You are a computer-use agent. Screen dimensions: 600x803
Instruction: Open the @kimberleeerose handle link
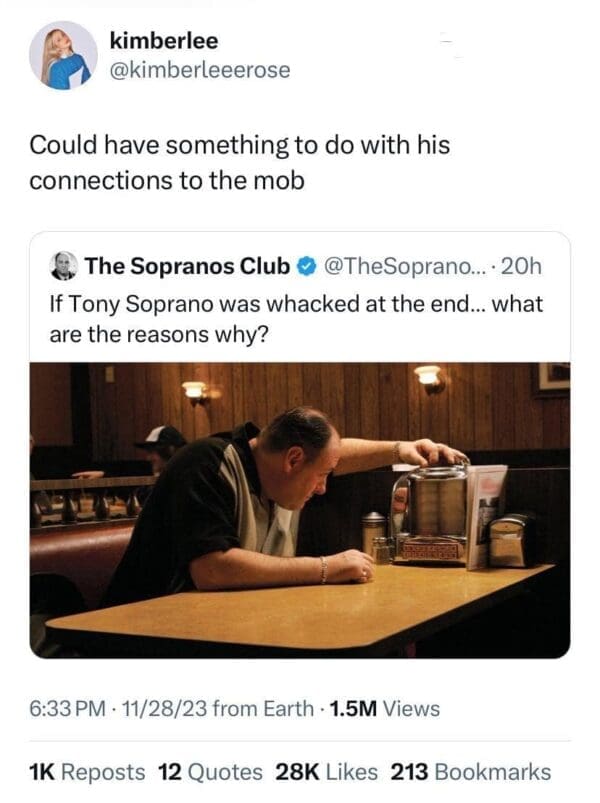(x=200, y=71)
